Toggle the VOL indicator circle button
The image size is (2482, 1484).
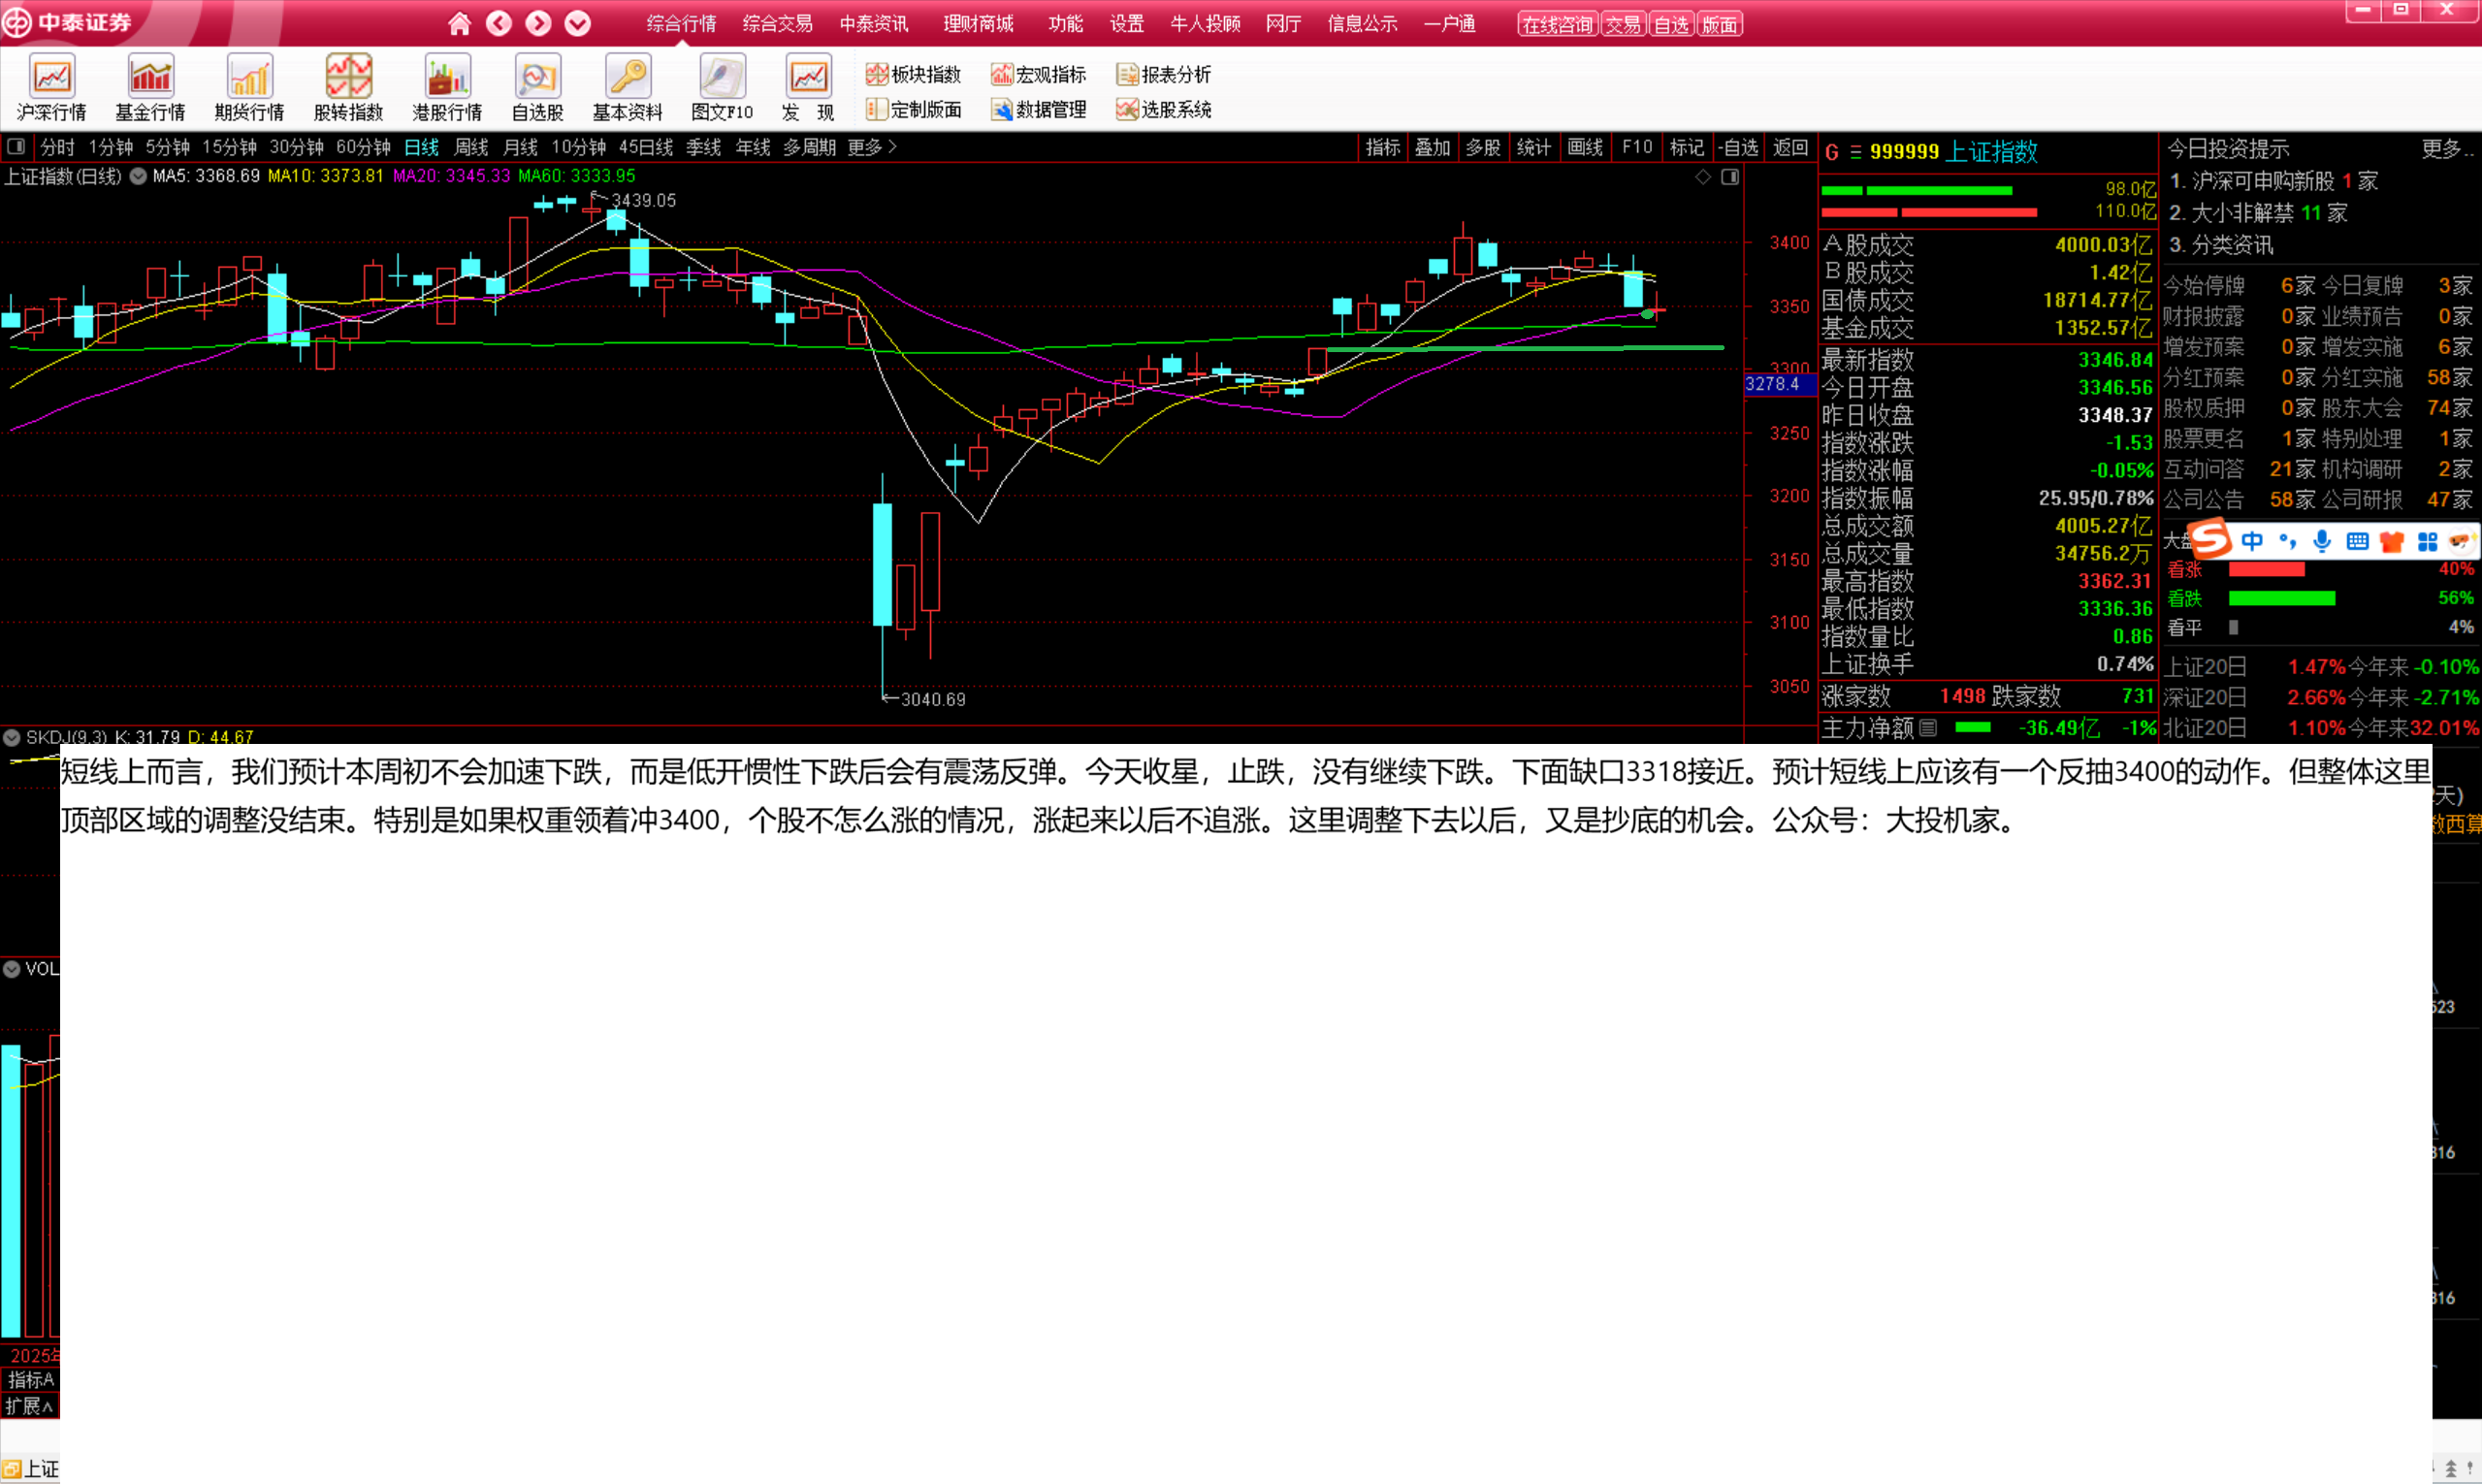[x=12, y=969]
